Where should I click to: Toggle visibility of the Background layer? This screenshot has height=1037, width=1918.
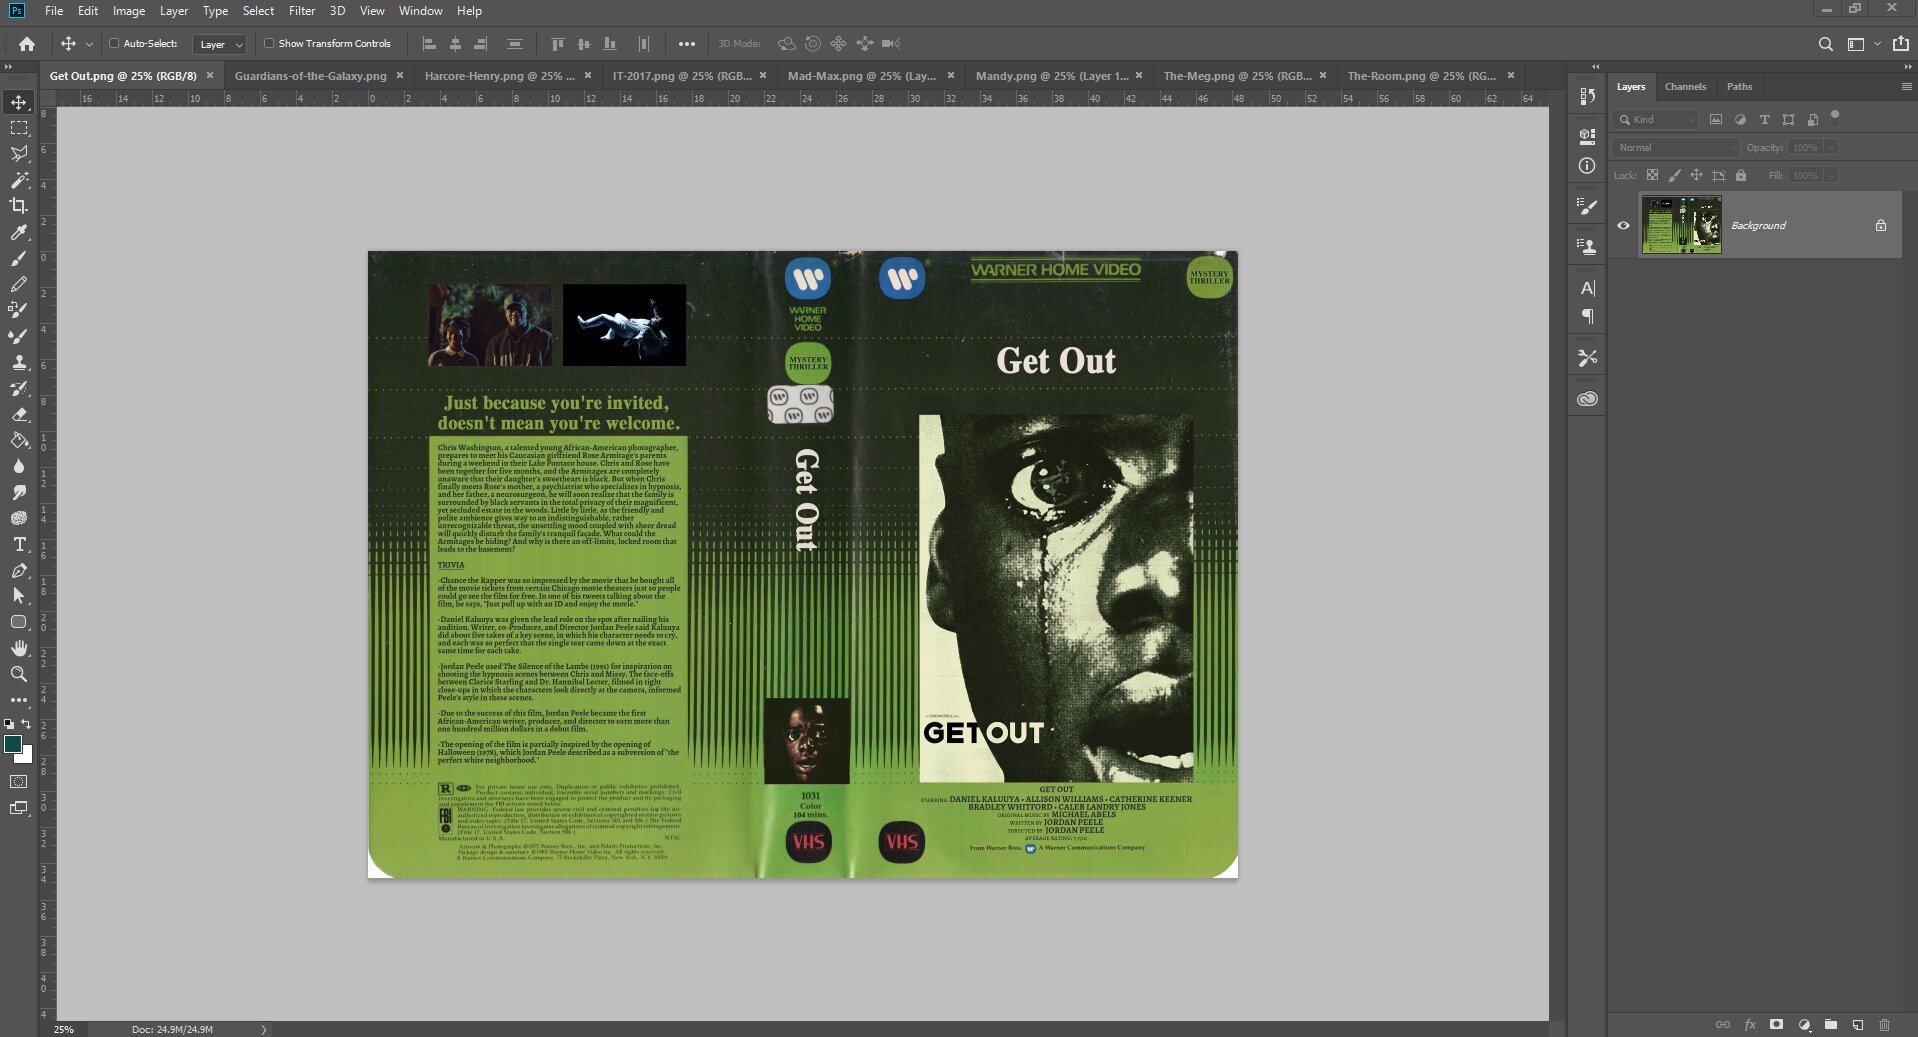pos(1623,225)
